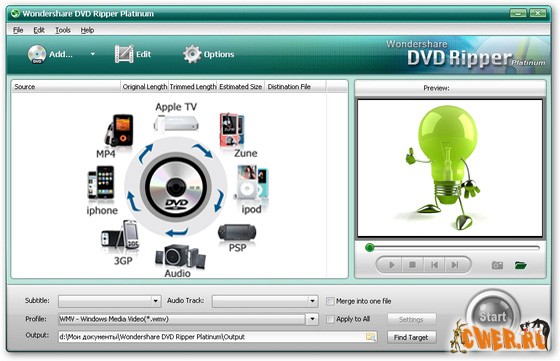The height and width of the screenshot is (361, 560).
Task: Expand the Profile format list
Action: [x=312, y=319]
